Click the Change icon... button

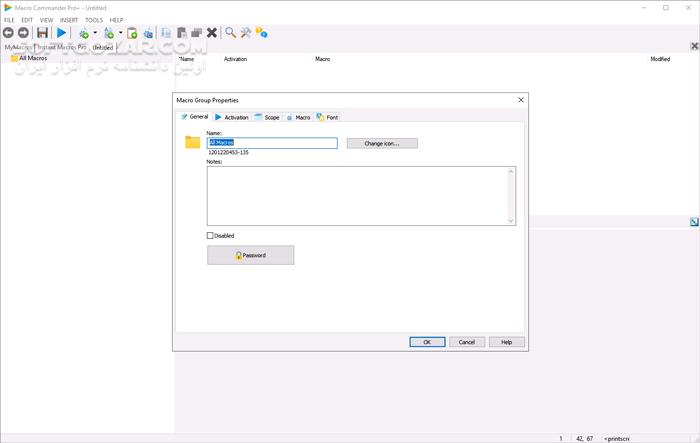tap(382, 143)
